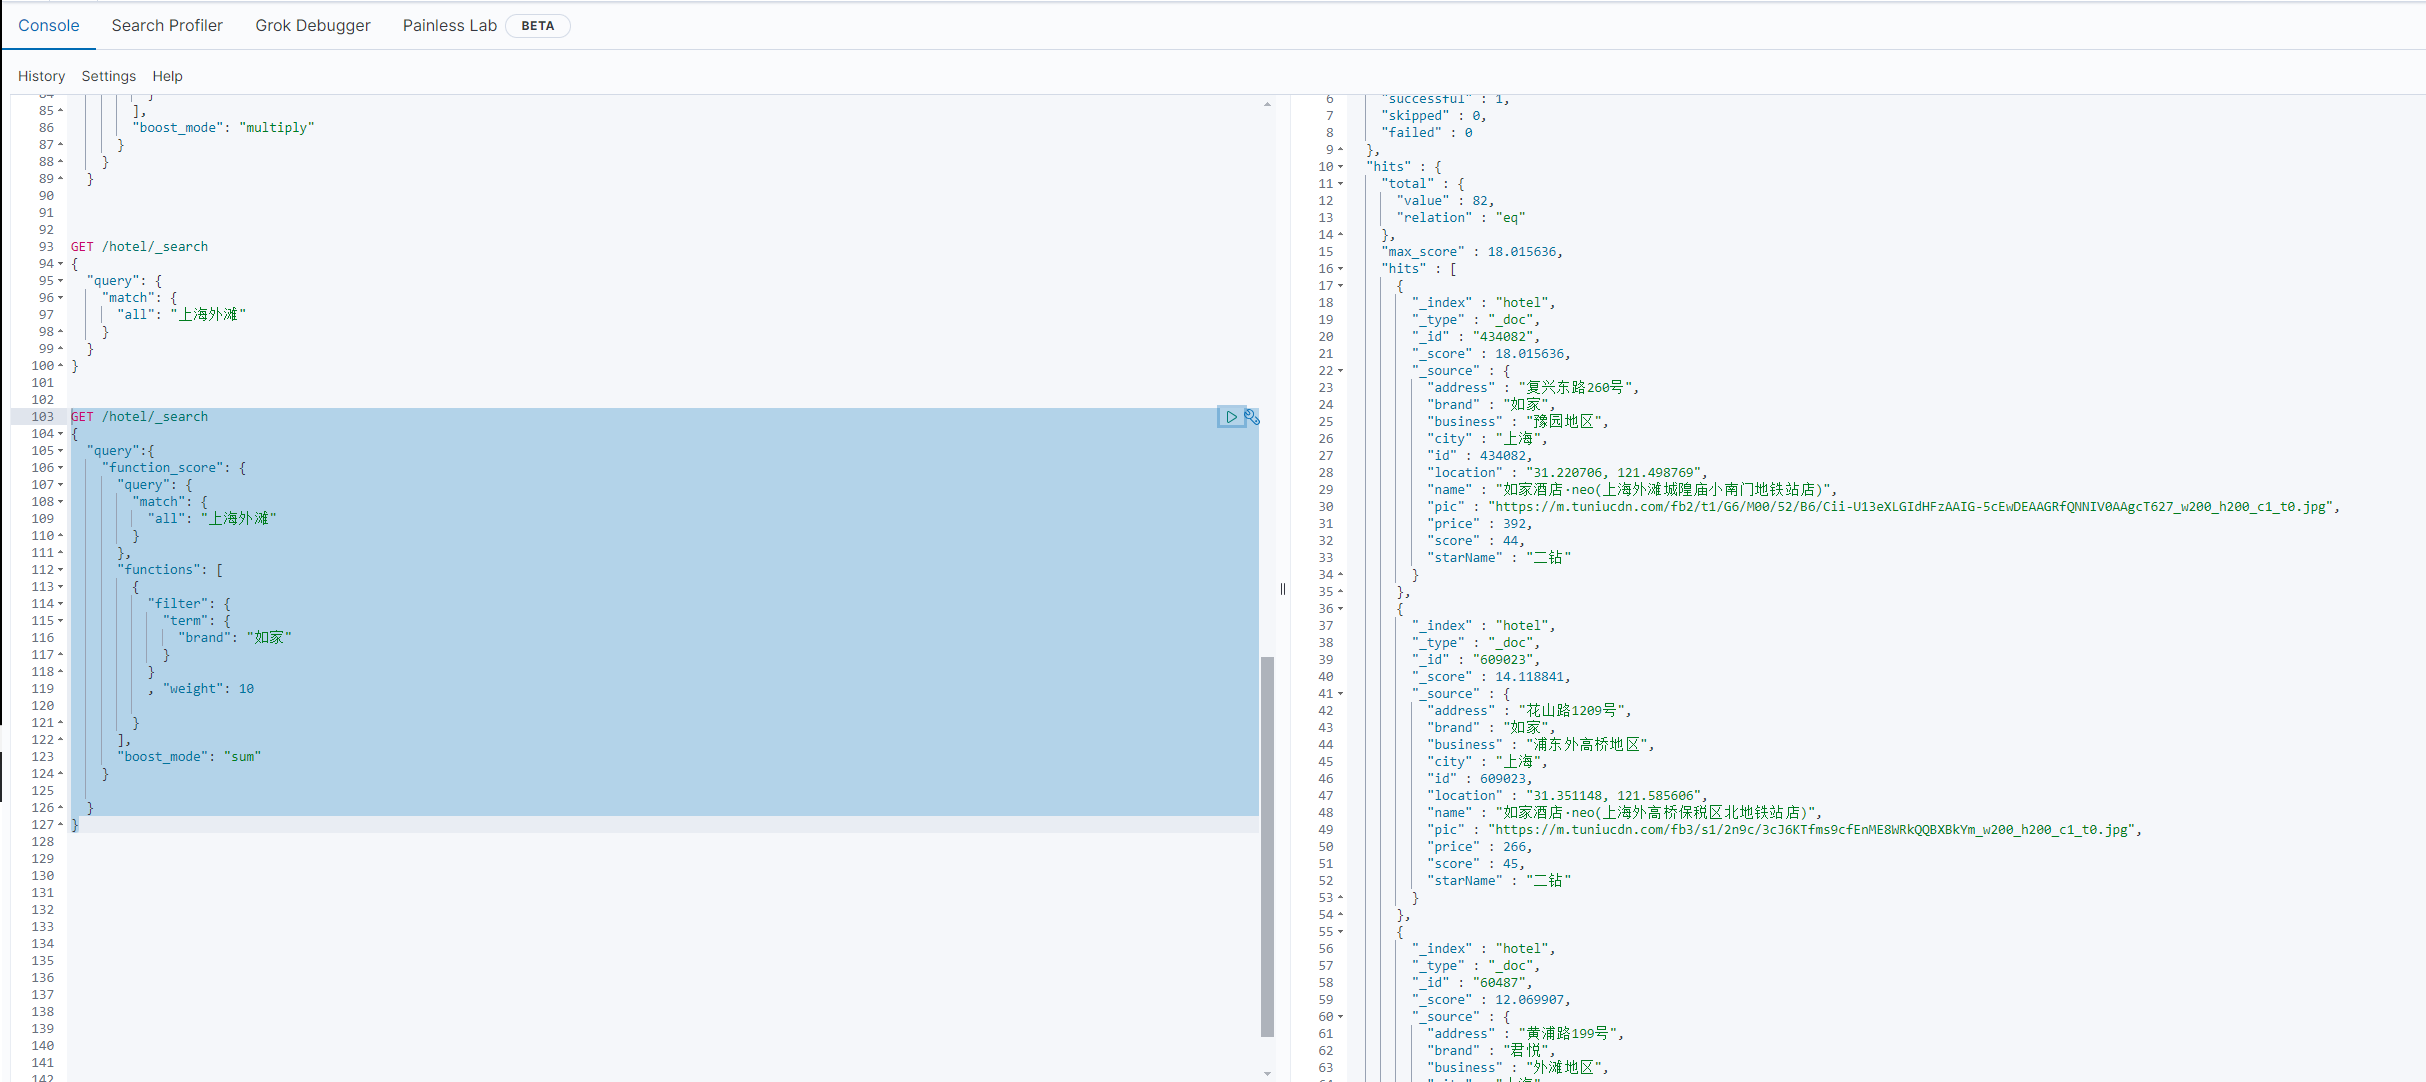Fold the _source block at response line 22
This screenshot has height=1082, width=2426.
tap(1341, 371)
